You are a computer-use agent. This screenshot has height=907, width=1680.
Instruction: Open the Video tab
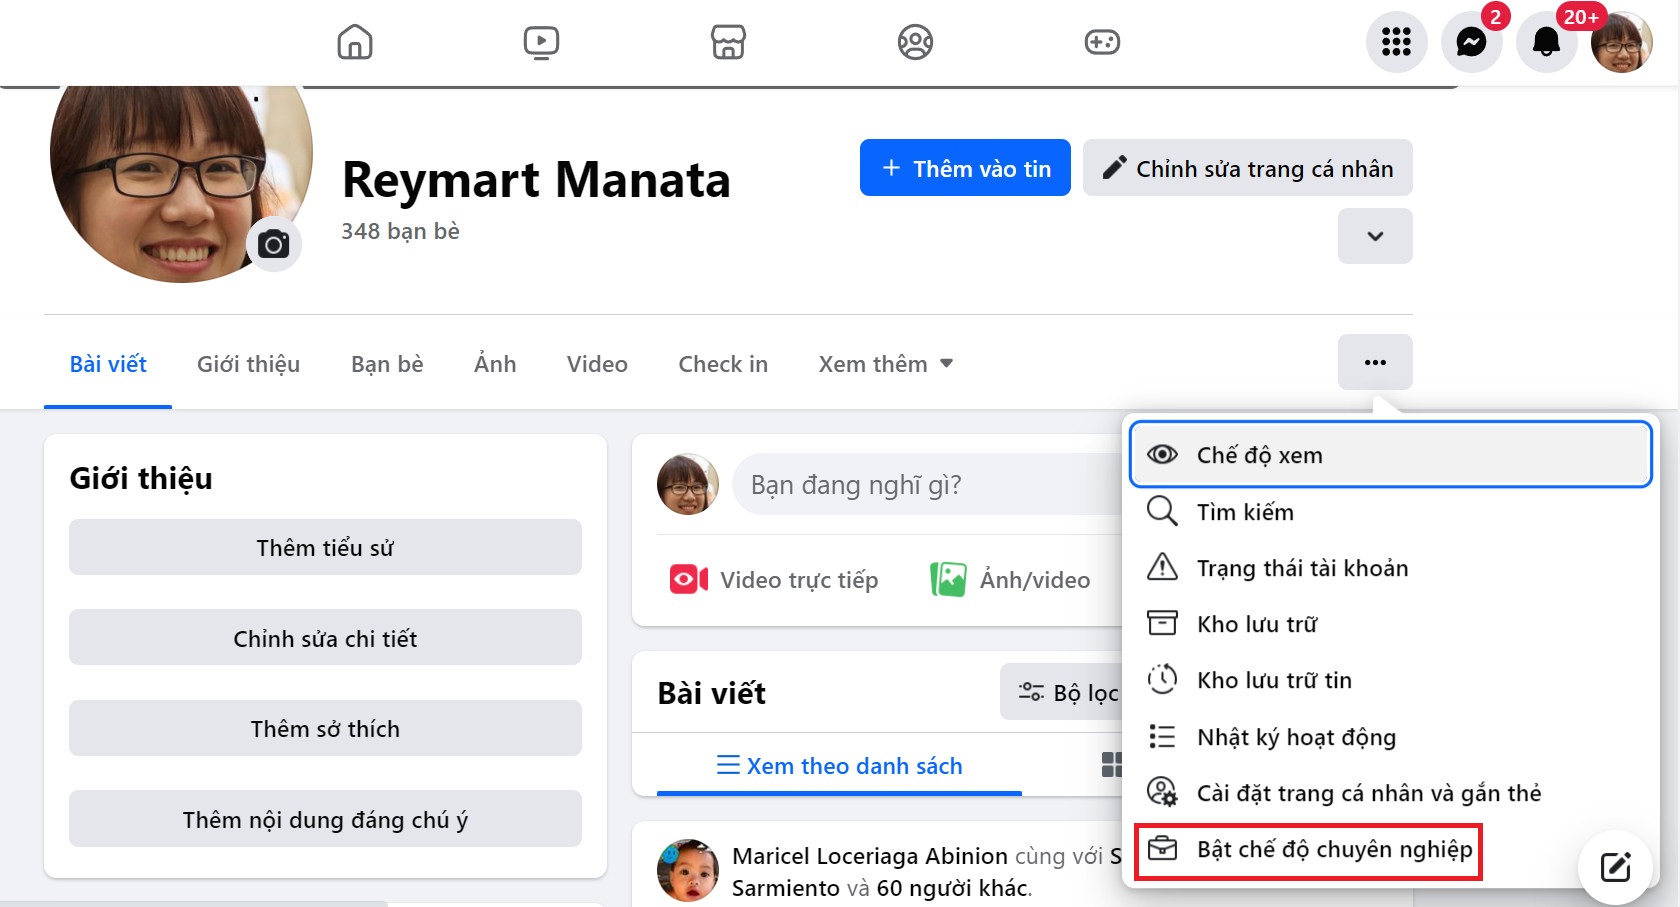coord(597,364)
